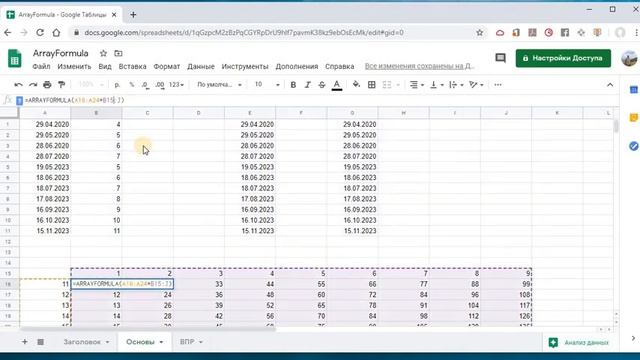
Task: Format as percent
Action: 131,85
